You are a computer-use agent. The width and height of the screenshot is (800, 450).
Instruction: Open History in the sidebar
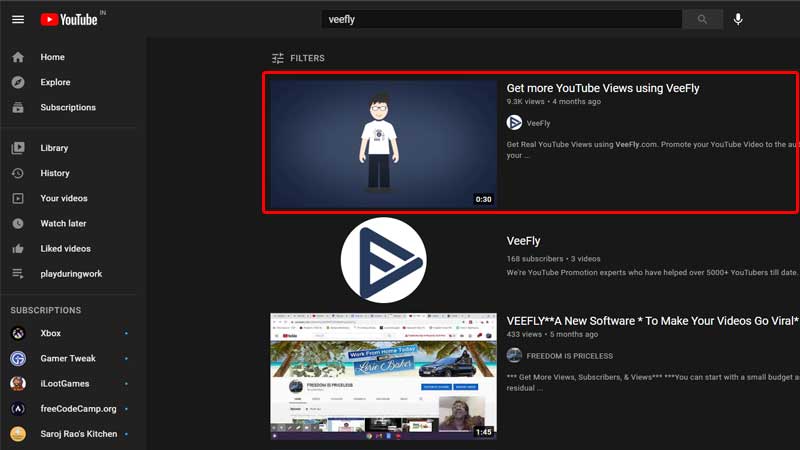click(x=55, y=173)
